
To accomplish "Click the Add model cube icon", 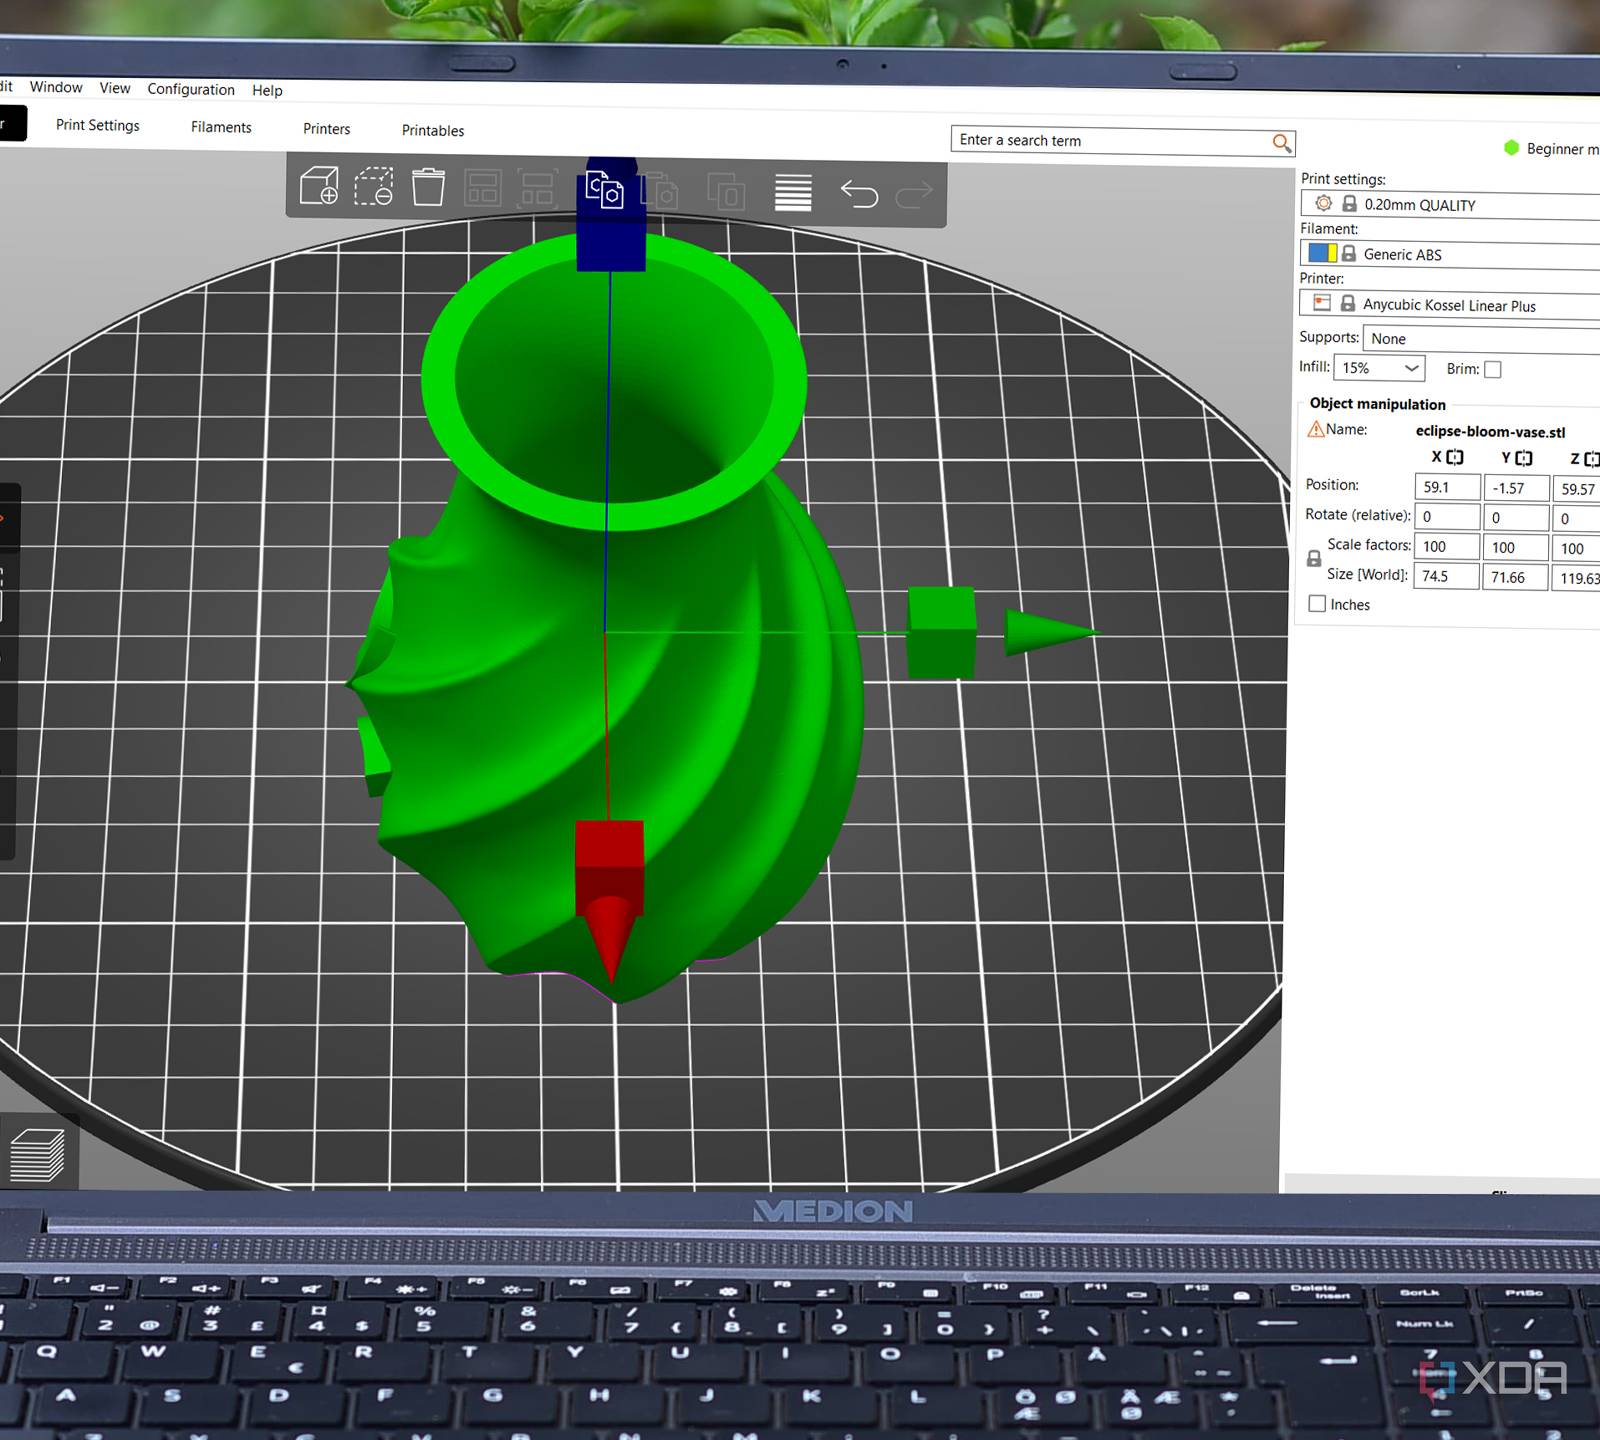I will tap(319, 186).
